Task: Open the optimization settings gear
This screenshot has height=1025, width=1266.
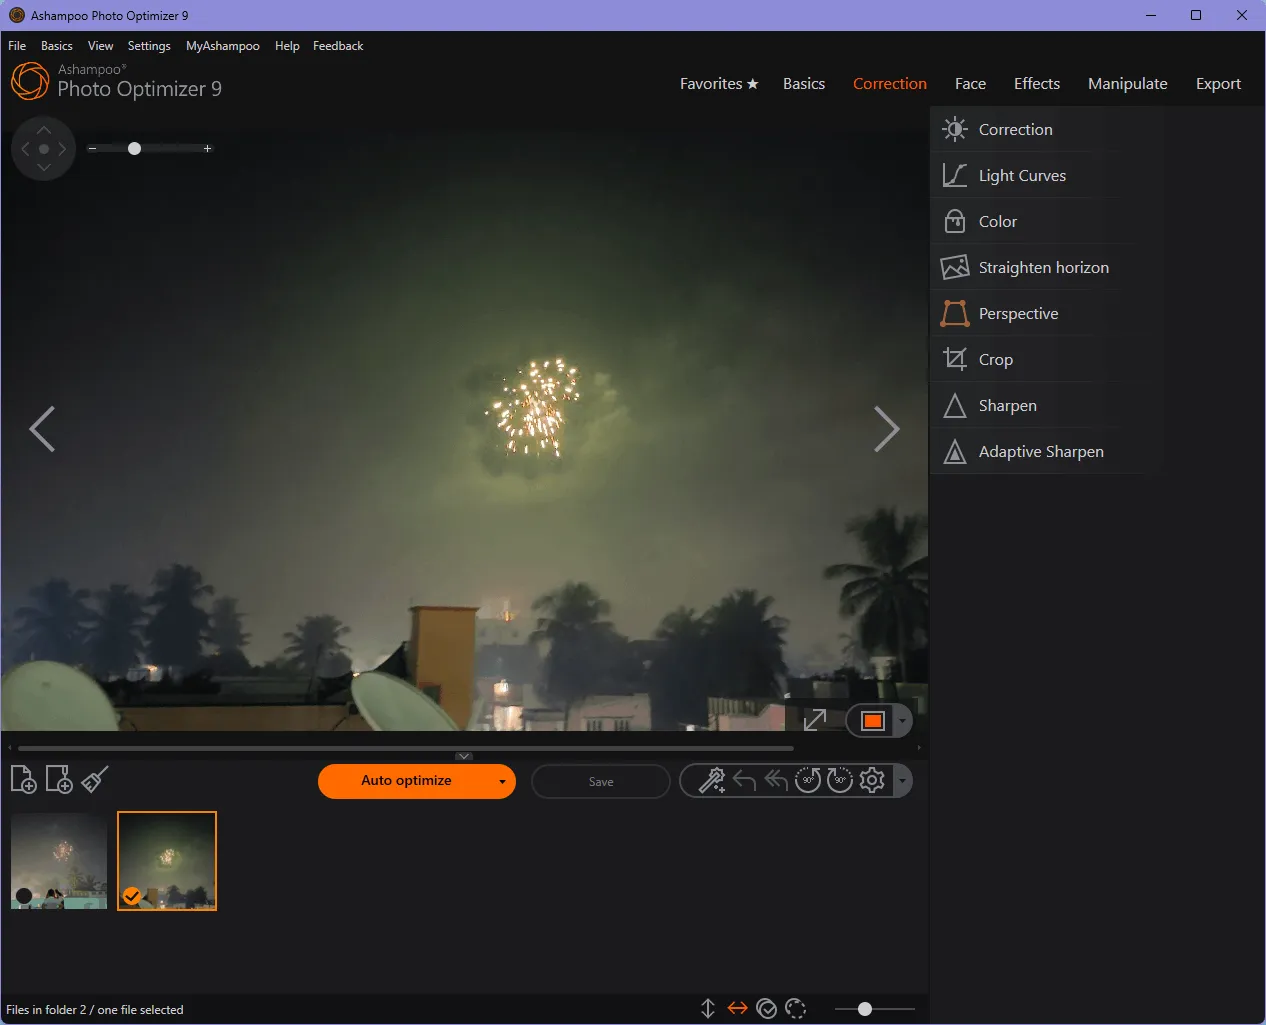Action: [872, 780]
